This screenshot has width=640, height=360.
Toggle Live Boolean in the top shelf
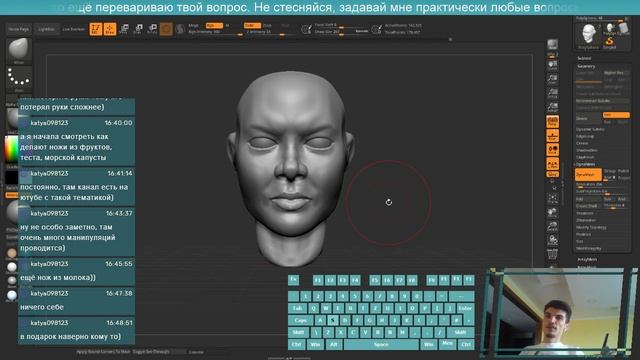[x=73, y=29]
